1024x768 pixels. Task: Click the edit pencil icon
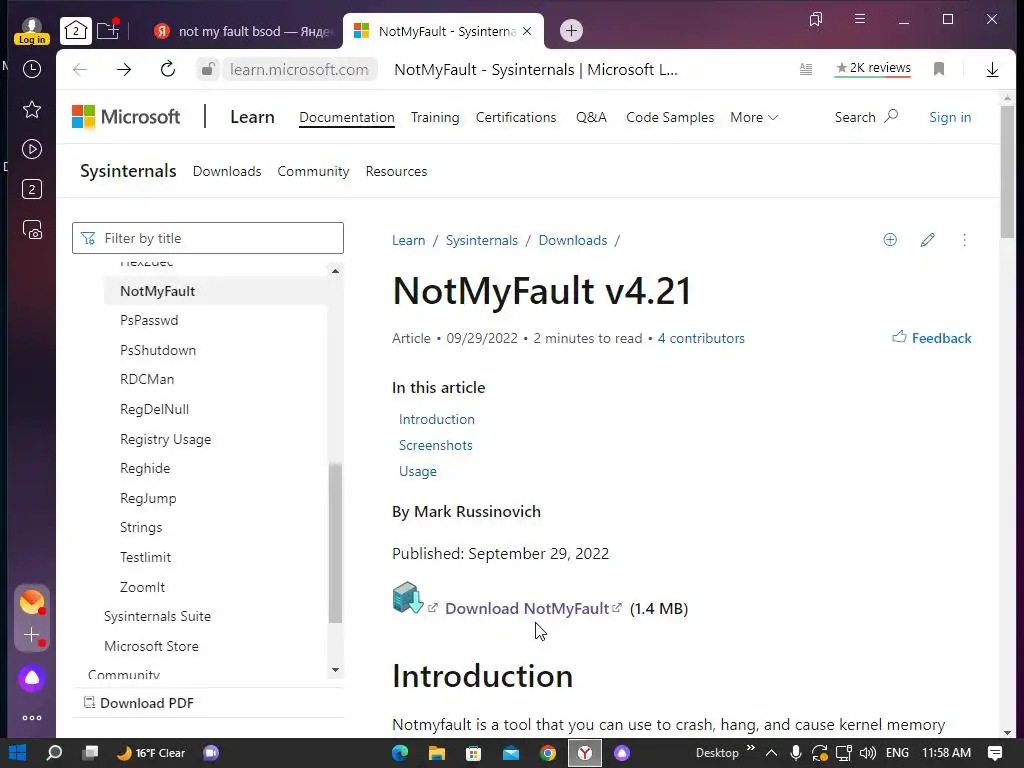point(927,240)
